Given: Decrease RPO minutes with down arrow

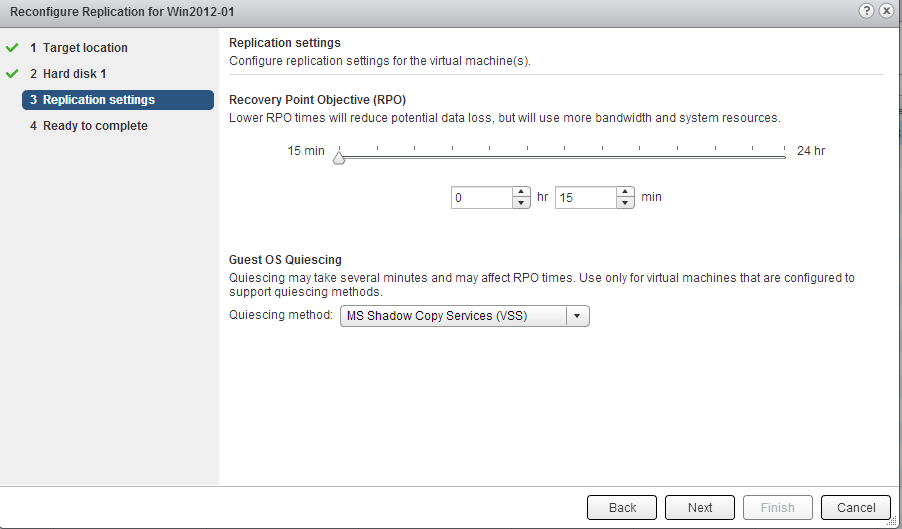Looking at the screenshot, I should pyautogui.click(x=625, y=203).
